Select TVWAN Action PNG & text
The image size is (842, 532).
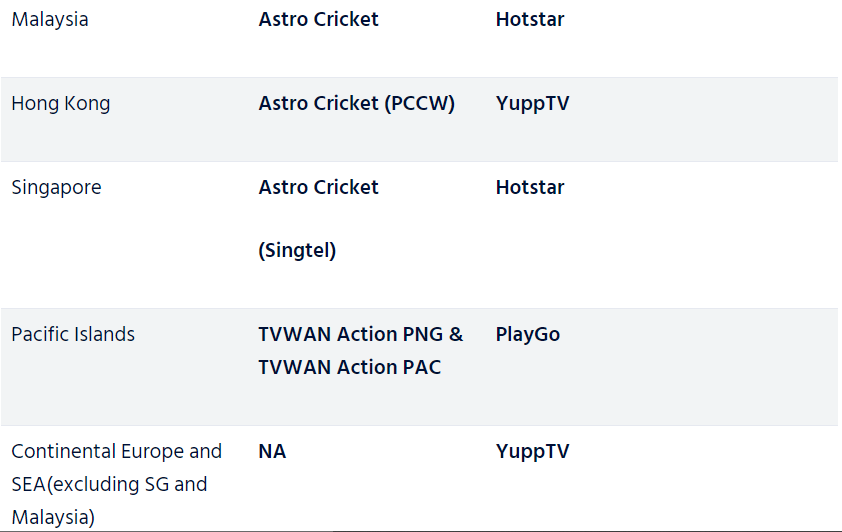click(x=360, y=334)
